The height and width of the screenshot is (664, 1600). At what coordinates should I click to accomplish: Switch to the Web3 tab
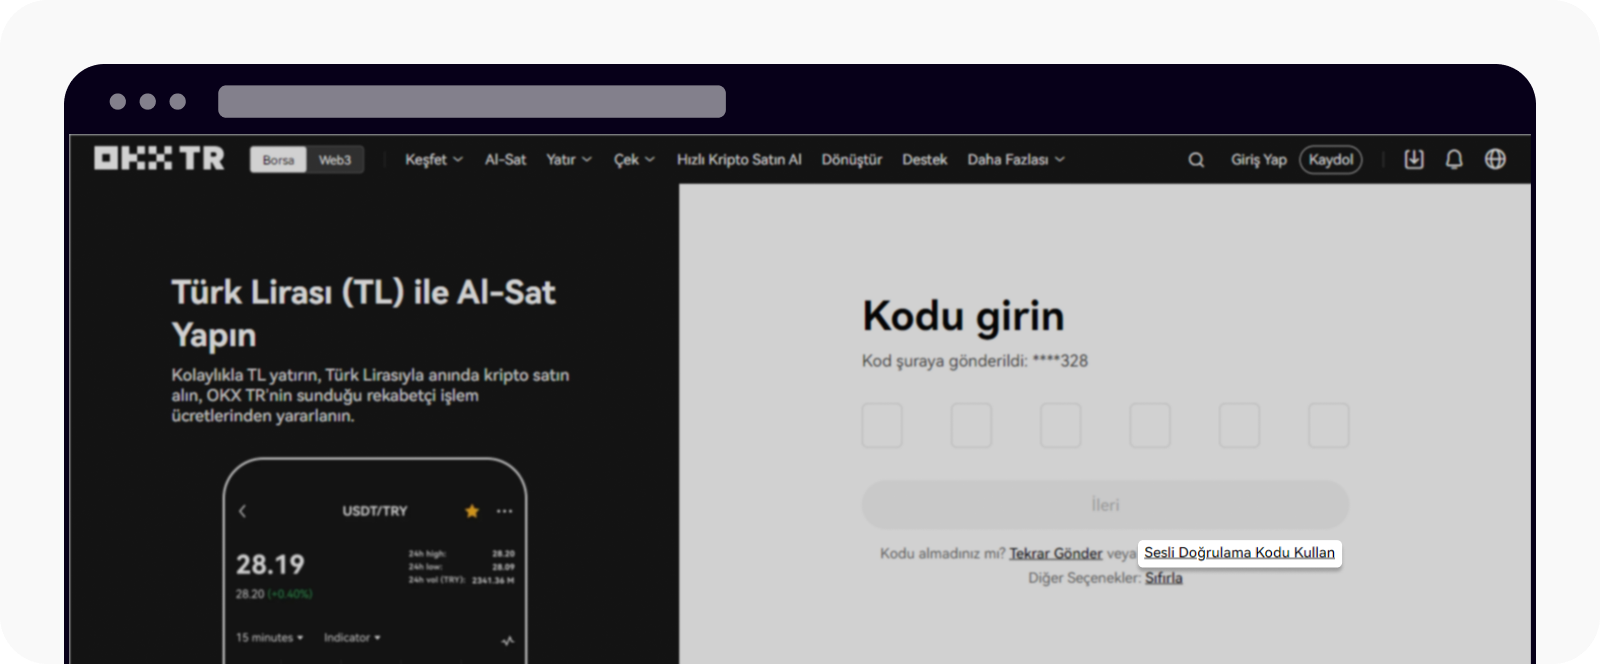click(x=335, y=160)
